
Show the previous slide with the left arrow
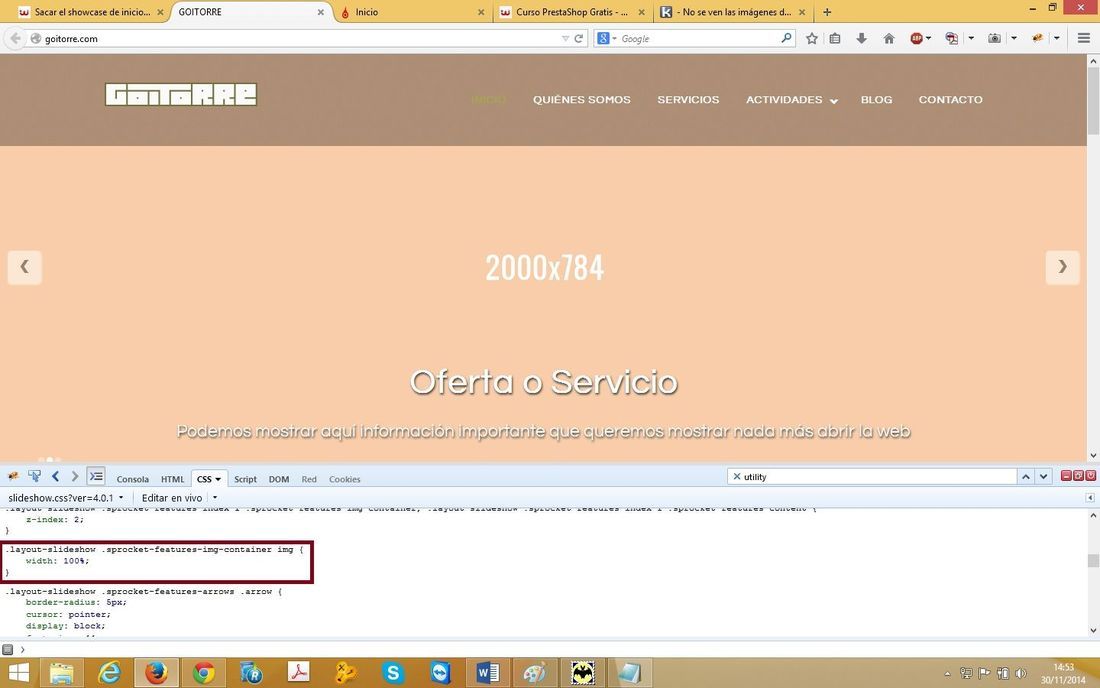(25, 267)
